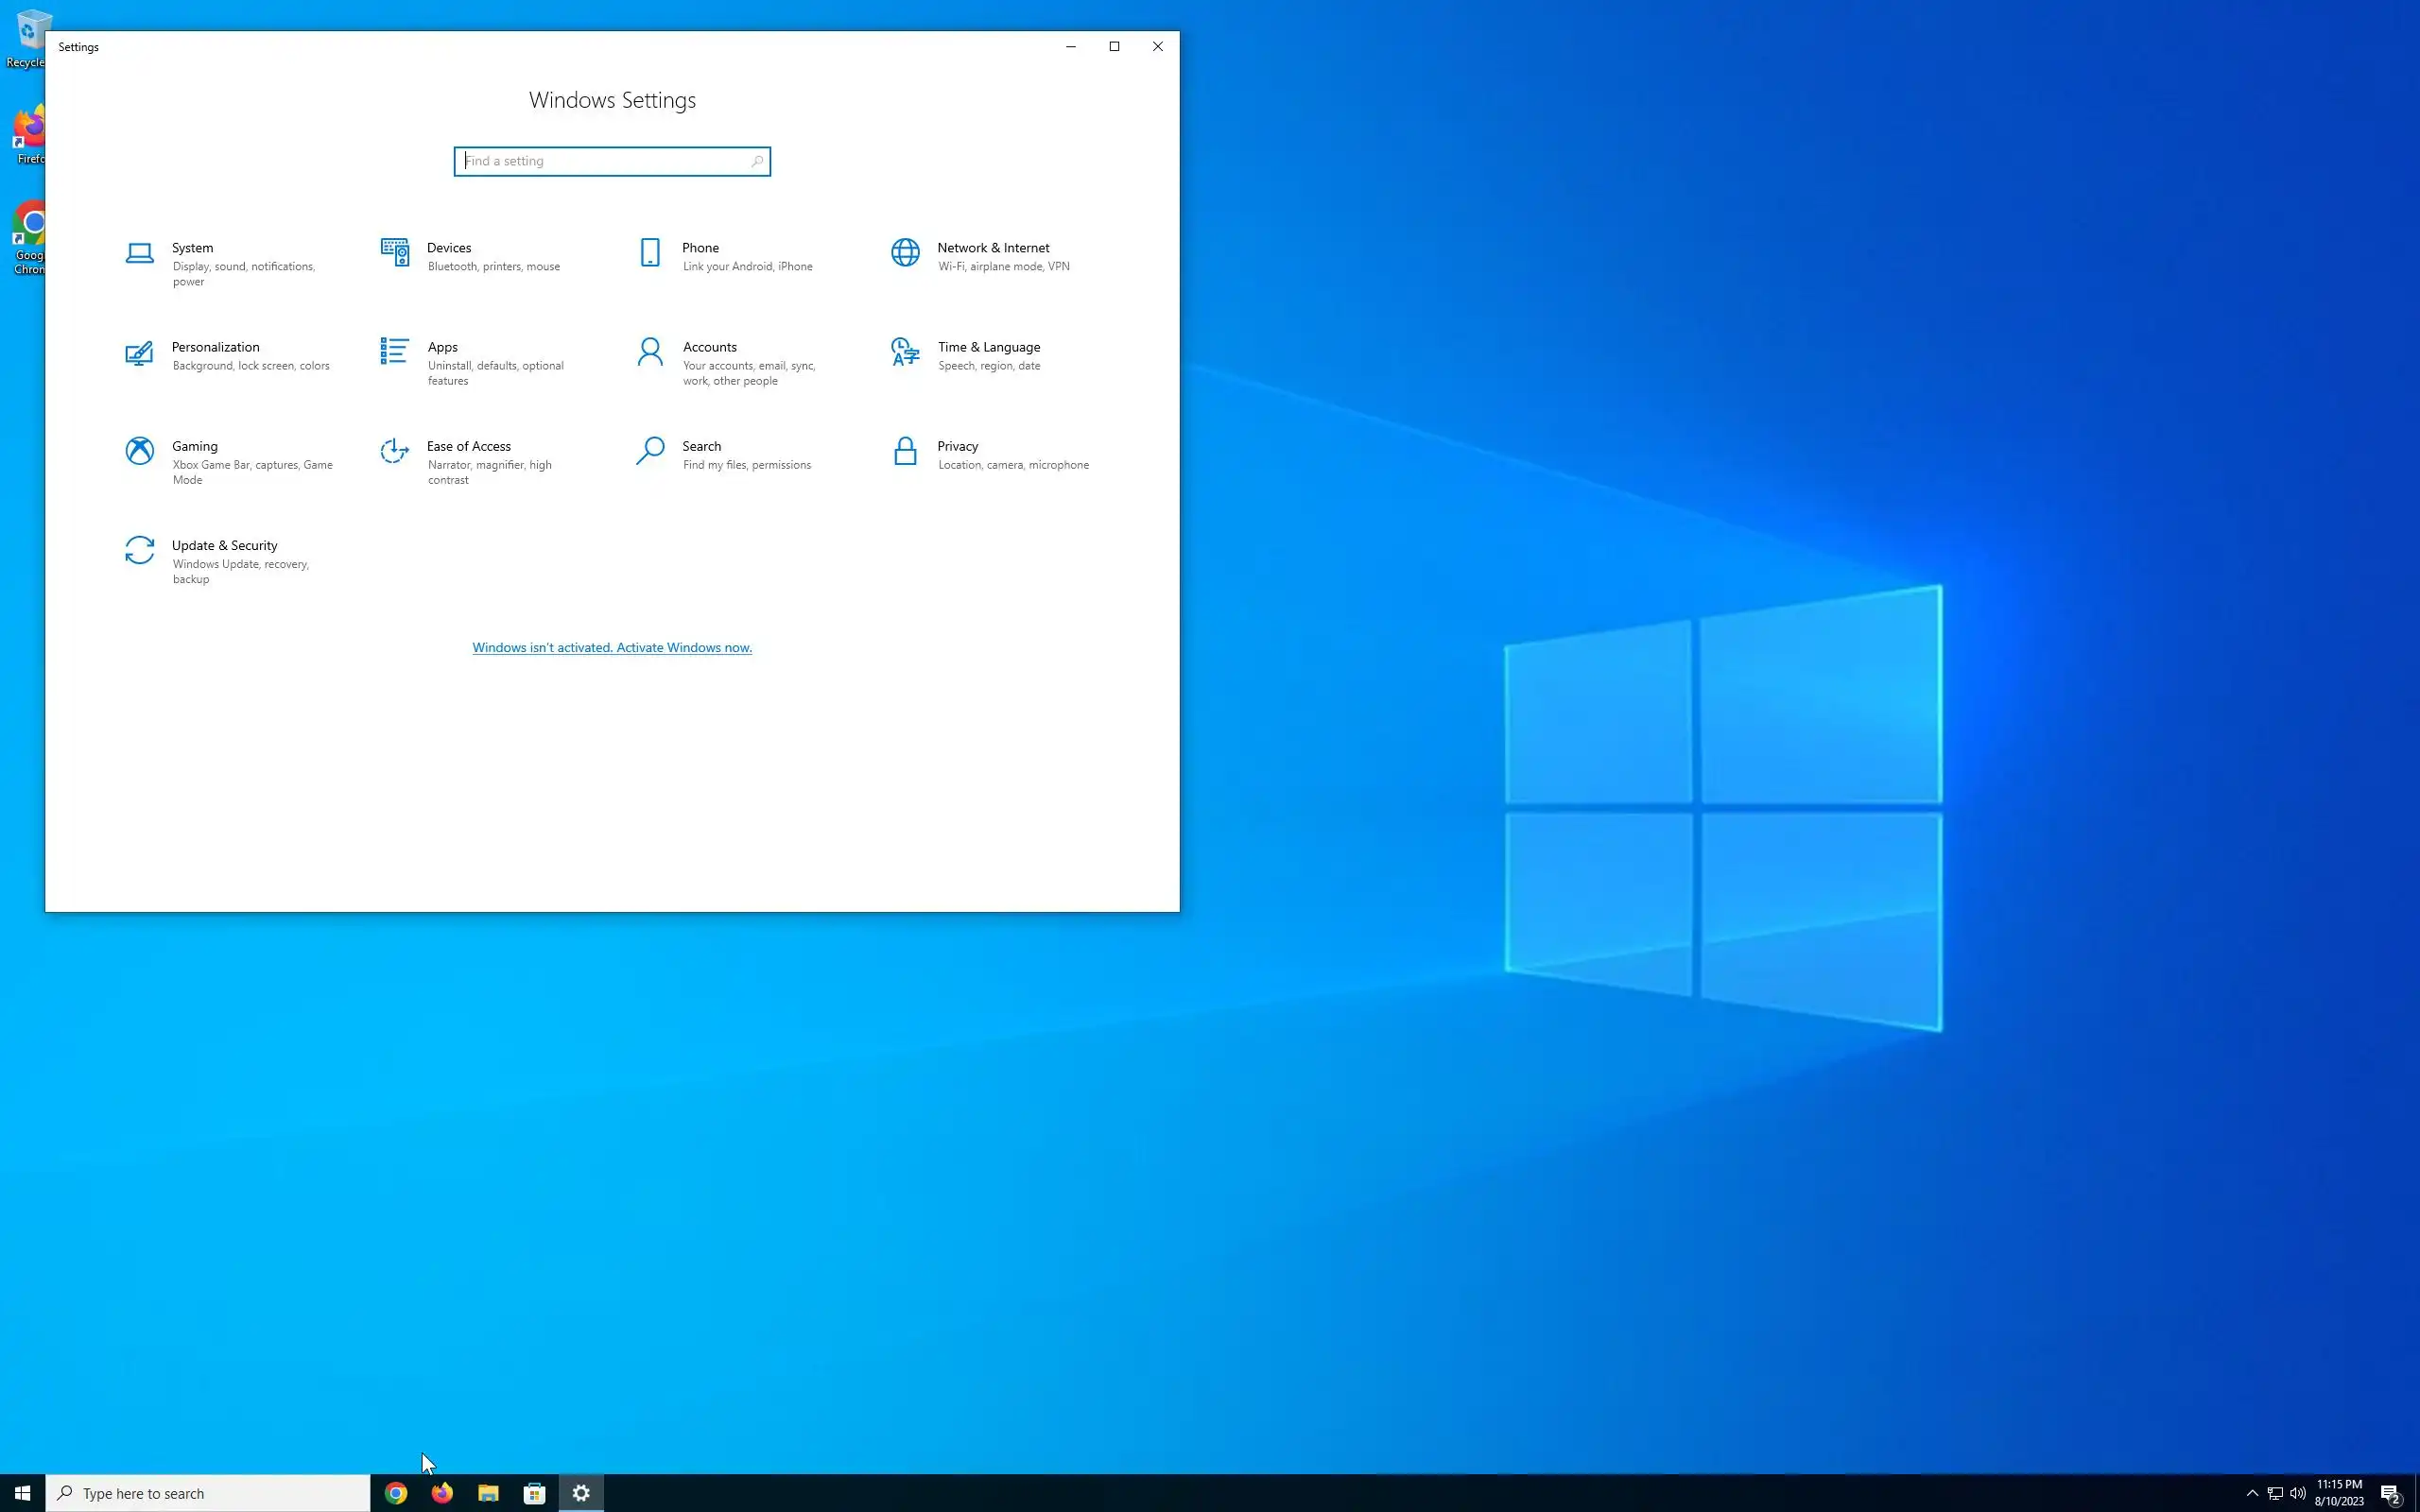Open the System settings laptop icon
Image resolution: width=2420 pixels, height=1512 pixels.
tap(139, 253)
